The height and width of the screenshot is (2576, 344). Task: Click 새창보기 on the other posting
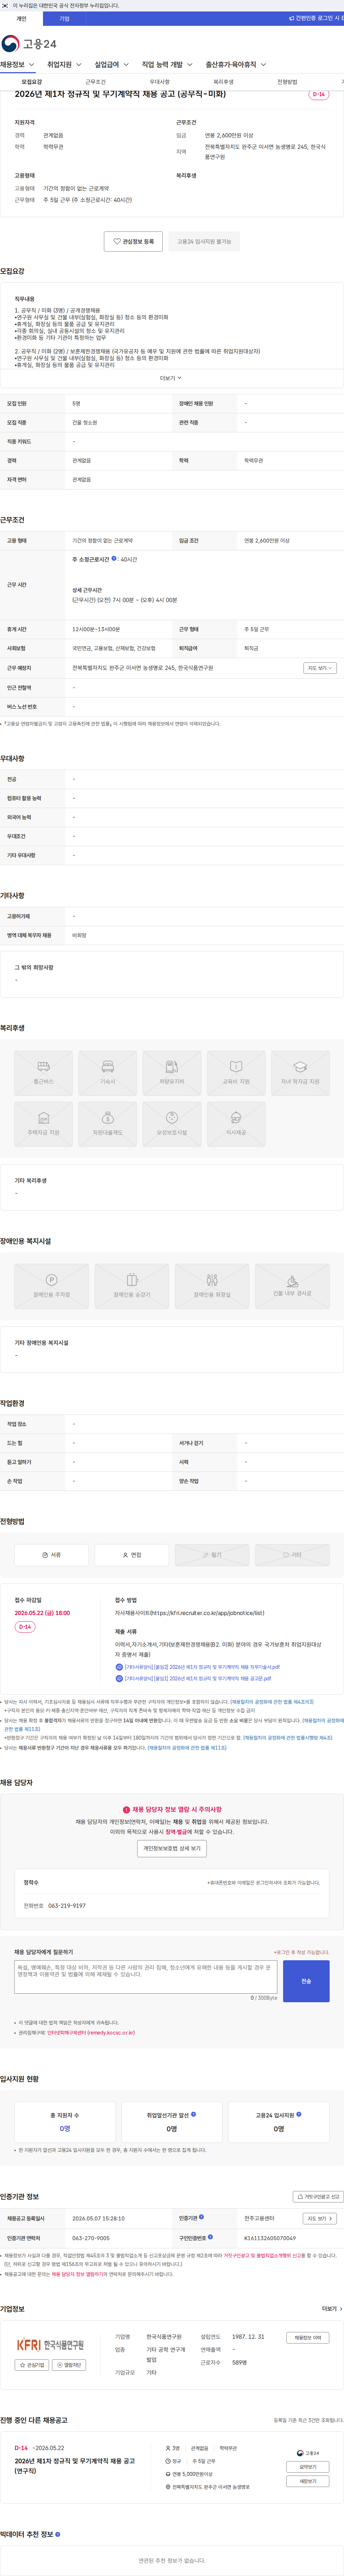(308, 2481)
